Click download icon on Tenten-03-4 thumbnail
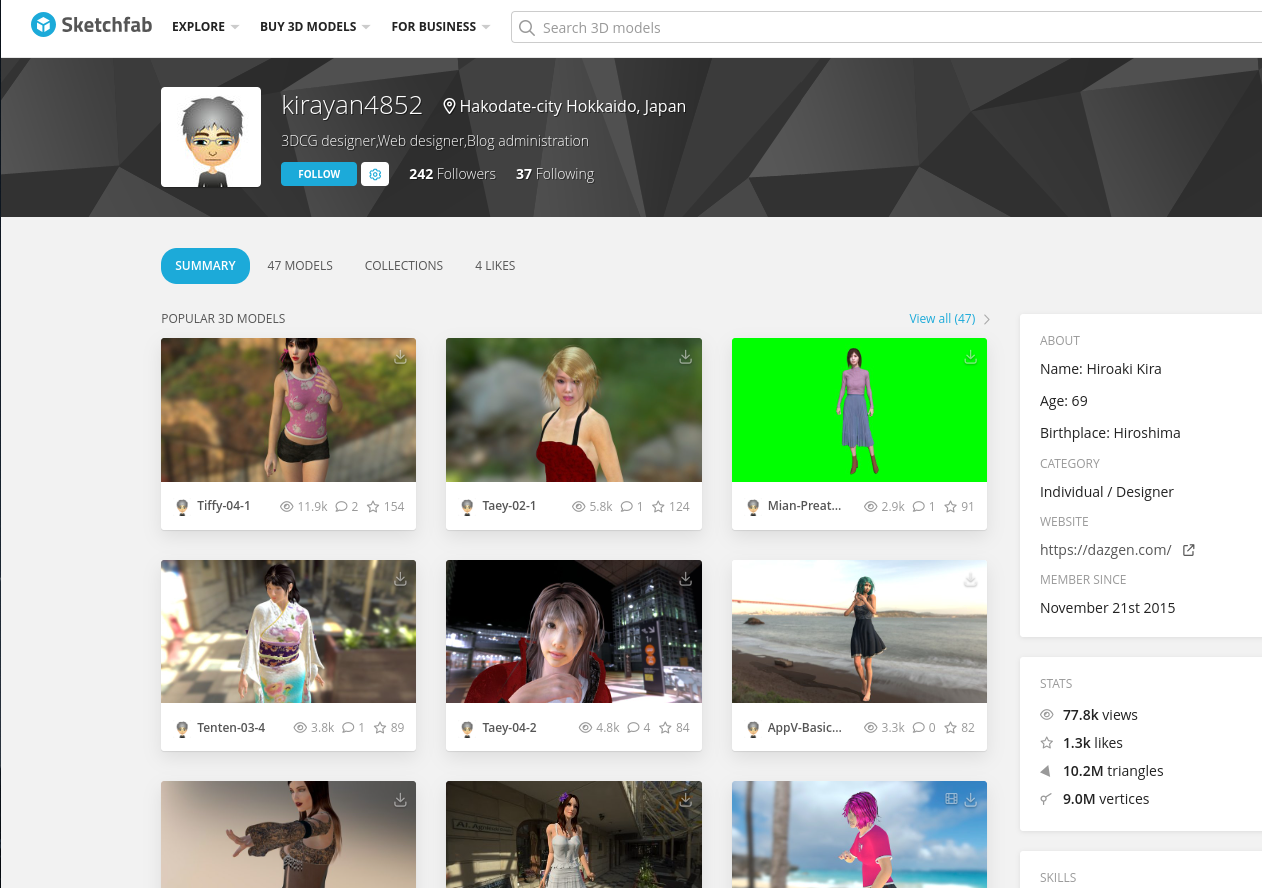Viewport: 1262px width, 888px height. [x=400, y=578]
